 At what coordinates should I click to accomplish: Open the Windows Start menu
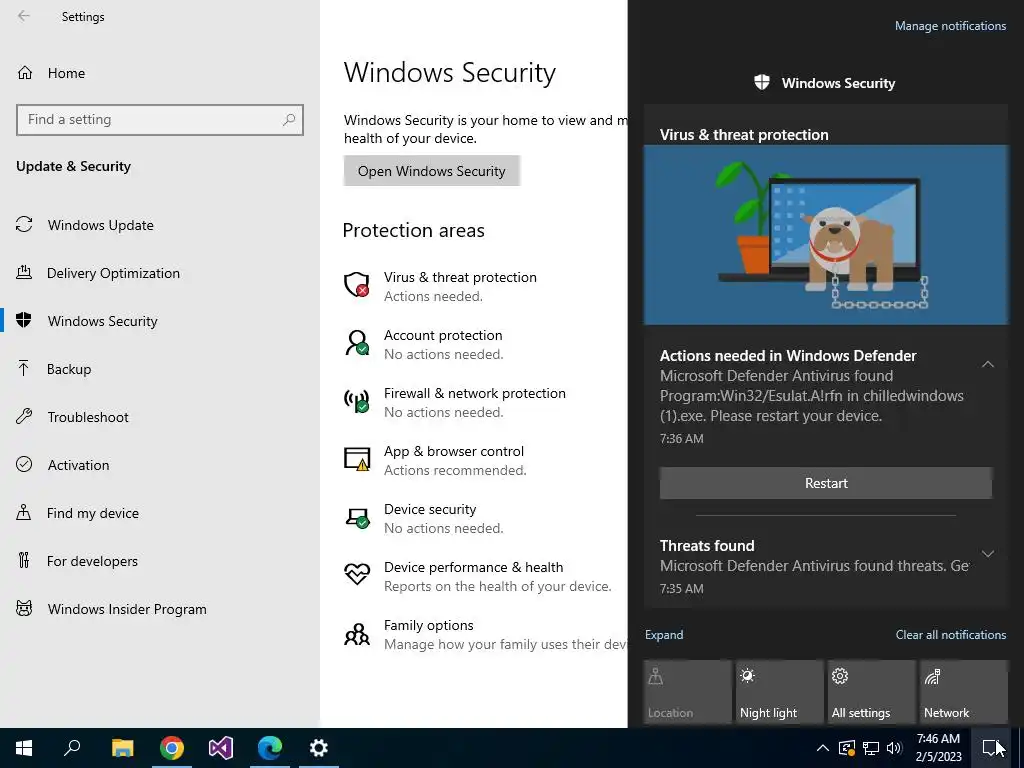(x=24, y=748)
